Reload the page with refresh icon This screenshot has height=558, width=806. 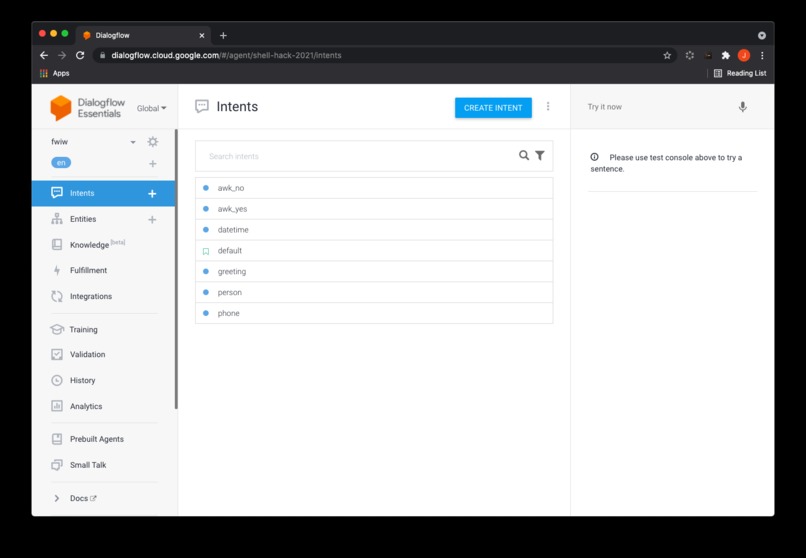pos(80,55)
